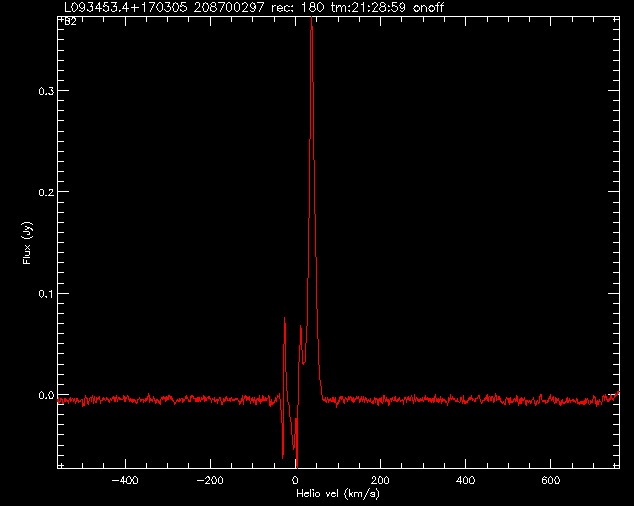This screenshot has height=506, width=634.
Task: Click the small red peak left of zero velocity
Action: [285, 319]
